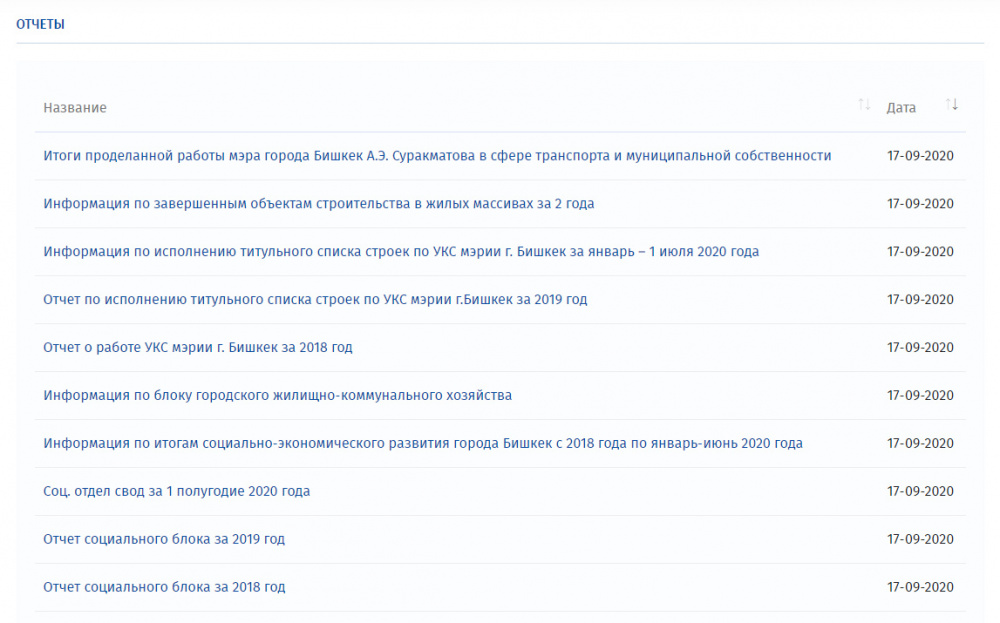Open the титульного списка строек за январь report
The height and width of the screenshot is (623, 1000).
pyautogui.click(x=400, y=251)
